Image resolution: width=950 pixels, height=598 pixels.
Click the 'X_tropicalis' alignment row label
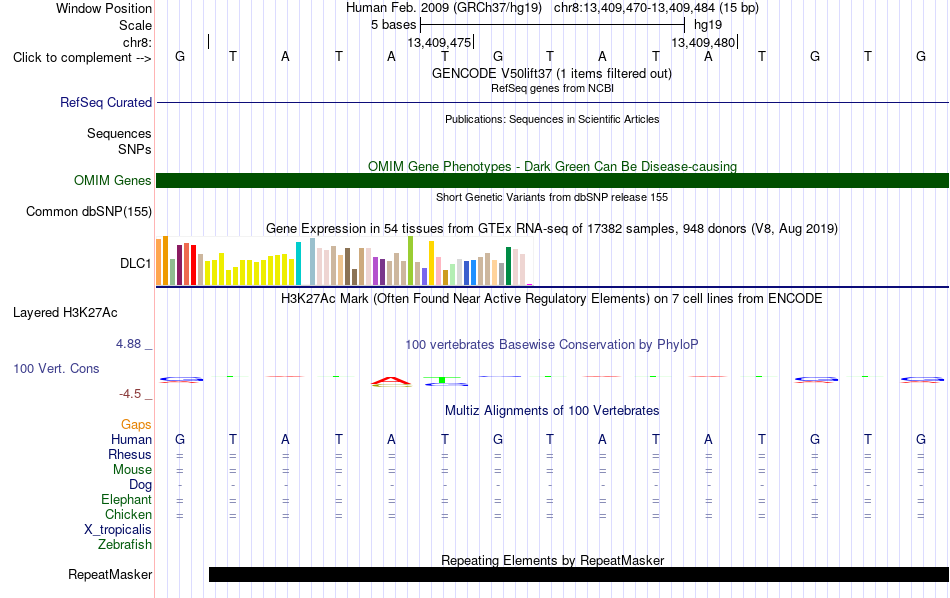(118, 530)
